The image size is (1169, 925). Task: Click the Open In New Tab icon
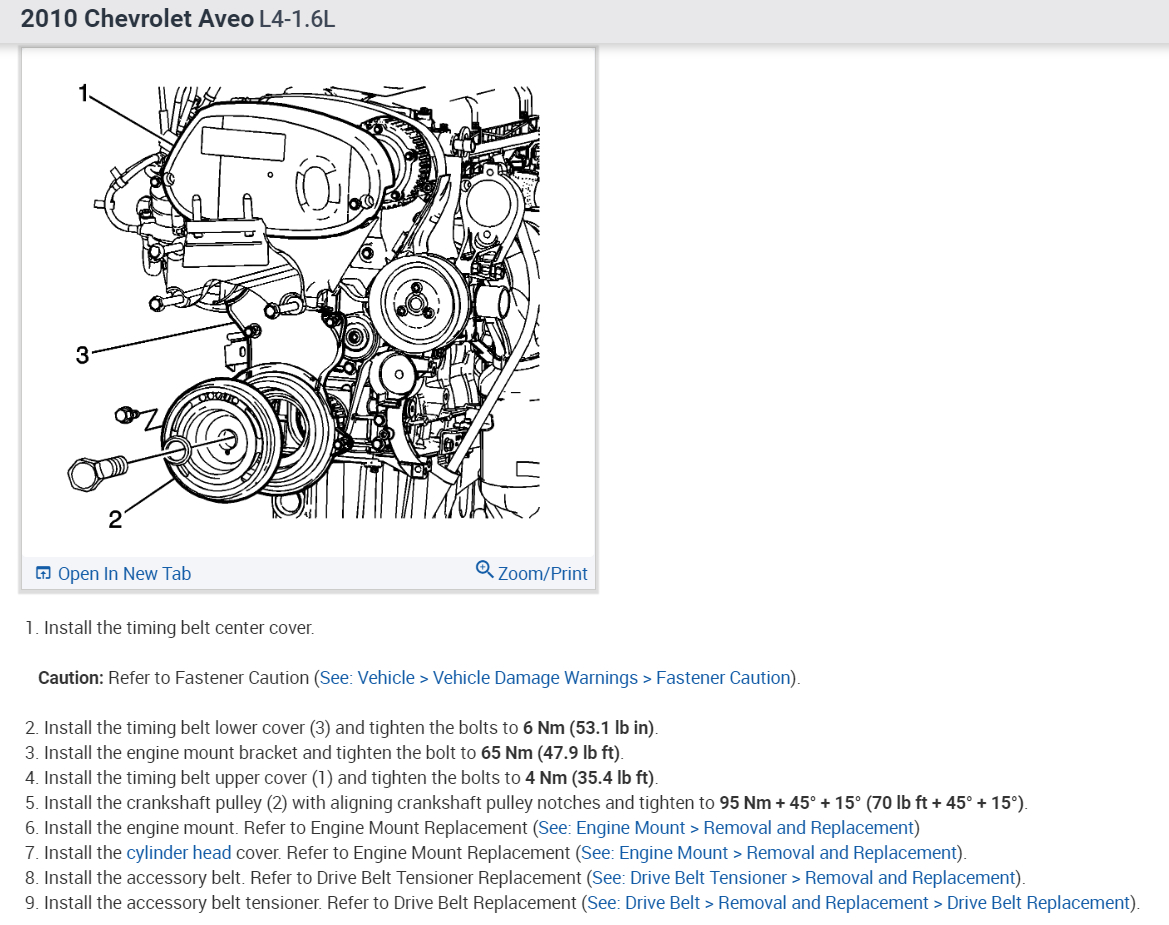coord(43,573)
